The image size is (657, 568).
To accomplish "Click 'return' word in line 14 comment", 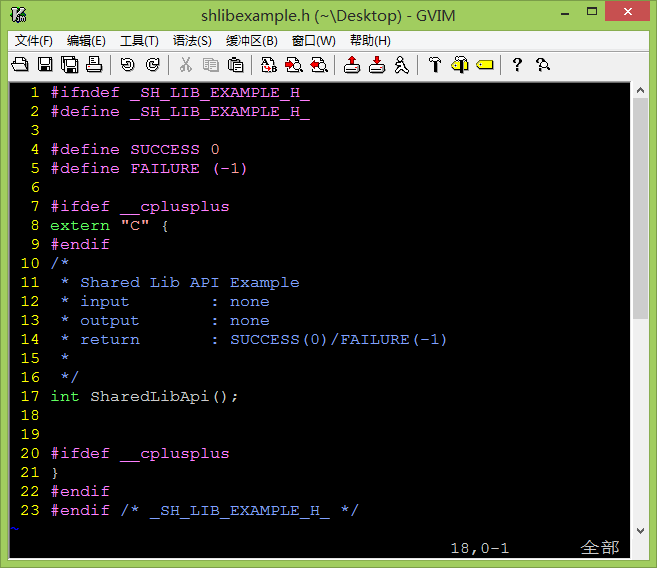I will click(x=110, y=340).
